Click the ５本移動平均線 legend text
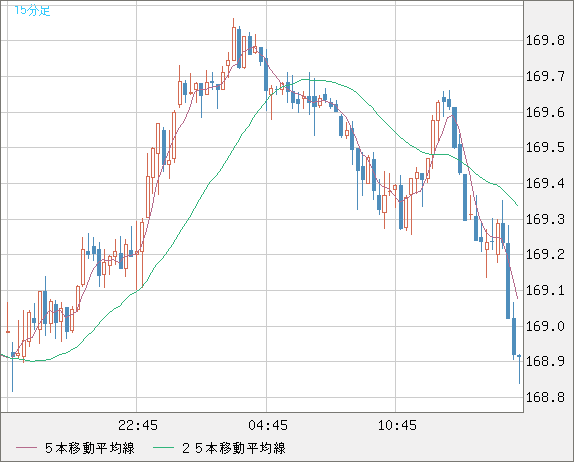 coord(90,448)
